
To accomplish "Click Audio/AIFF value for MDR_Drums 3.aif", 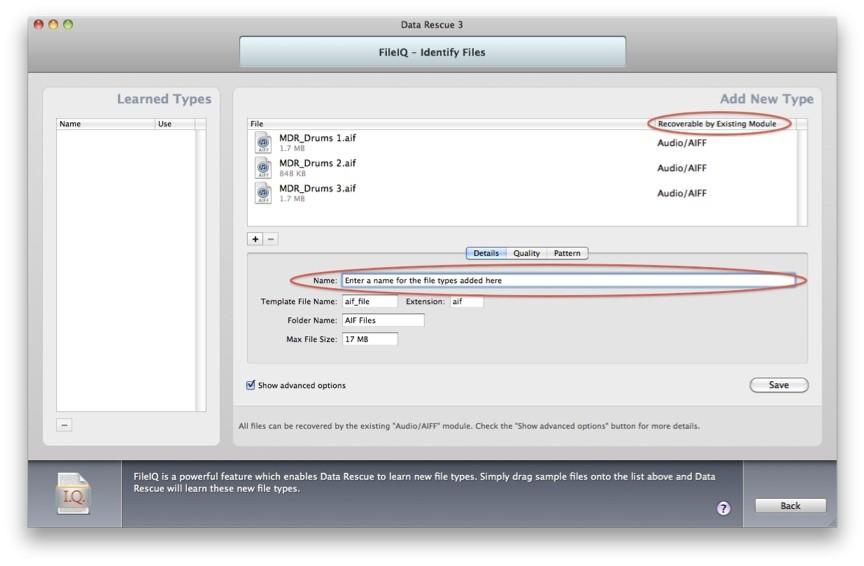I will [x=682, y=193].
